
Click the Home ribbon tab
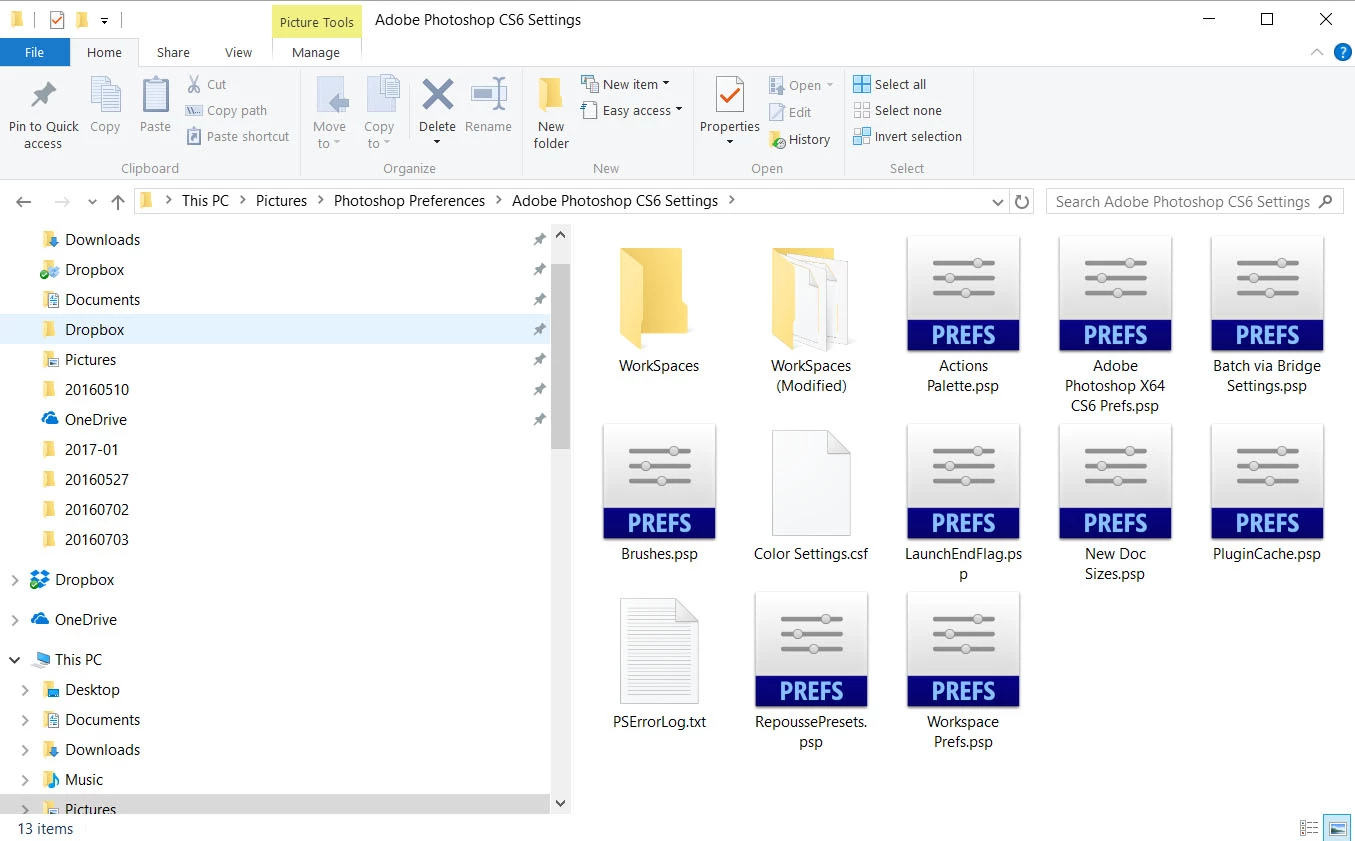tap(104, 52)
